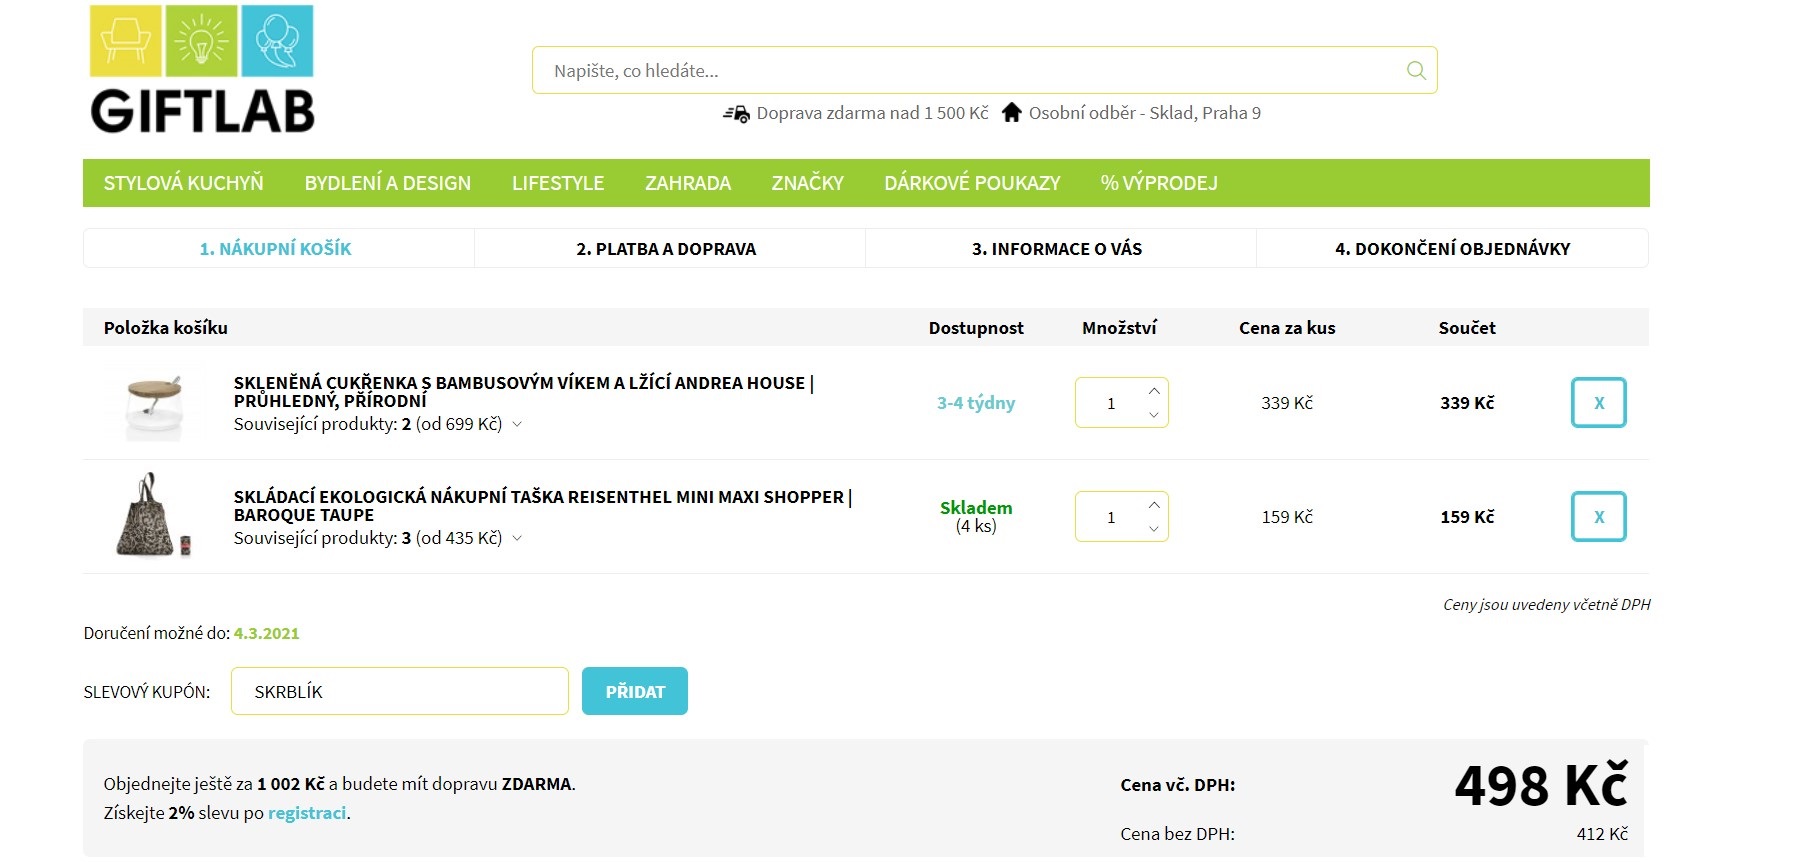Open the Reisenthel Mini Maxi Shopper title
1803x862 pixels.
click(x=543, y=505)
